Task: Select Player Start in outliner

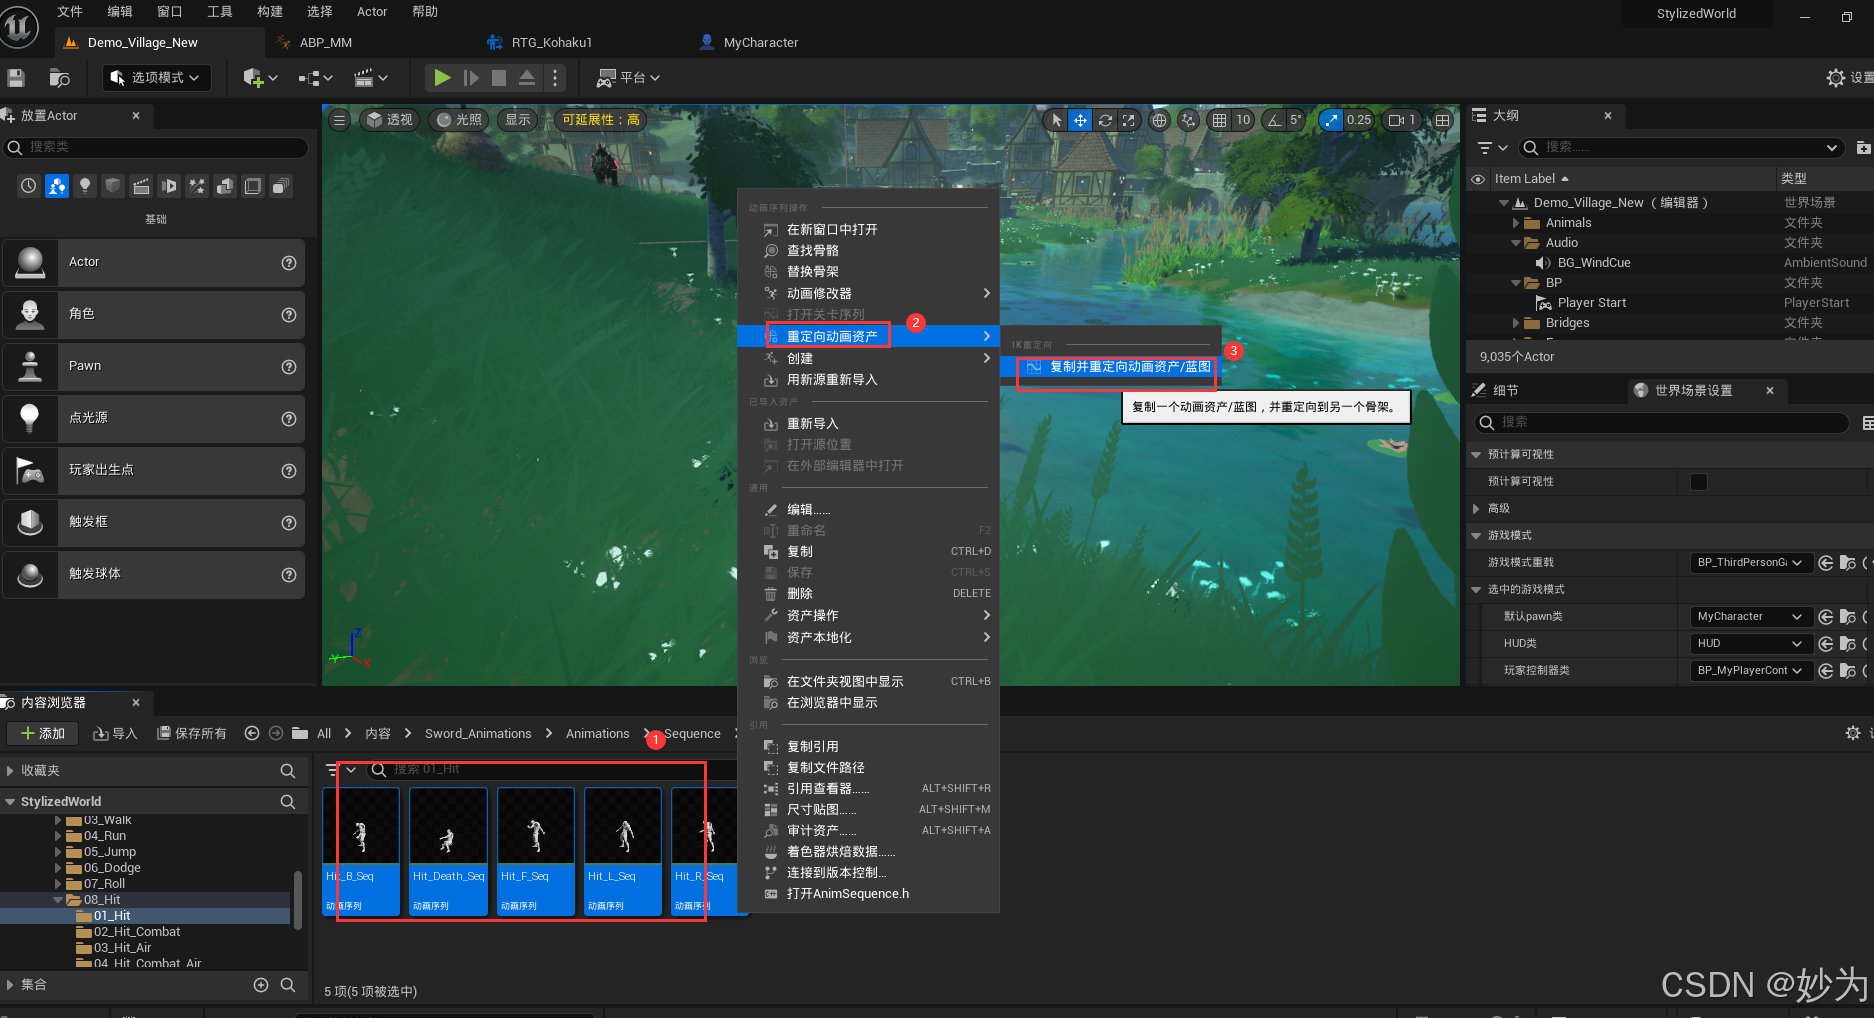Action: [x=1591, y=303]
